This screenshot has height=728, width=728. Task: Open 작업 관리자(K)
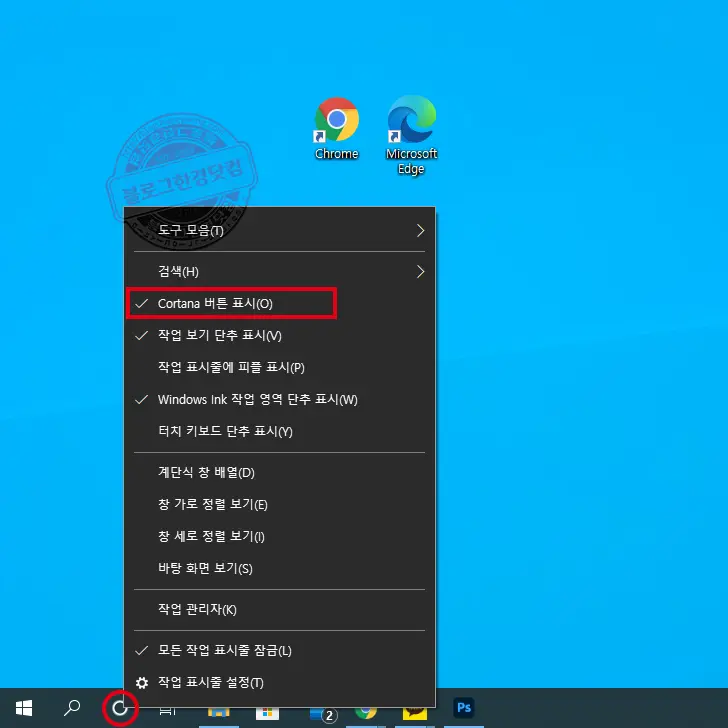280,609
